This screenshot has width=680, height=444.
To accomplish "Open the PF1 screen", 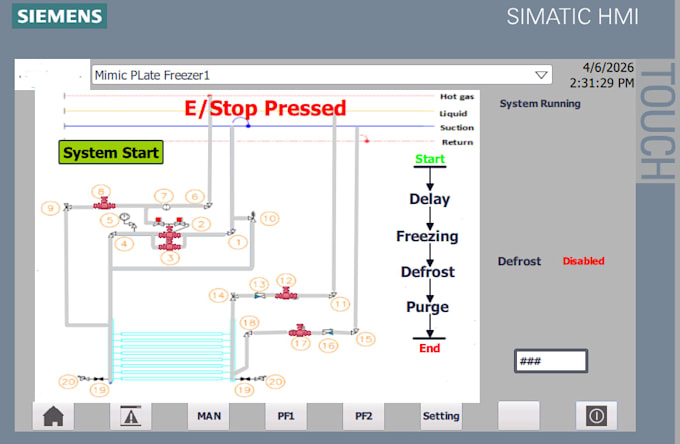I will pyautogui.click(x=286, y=416).
